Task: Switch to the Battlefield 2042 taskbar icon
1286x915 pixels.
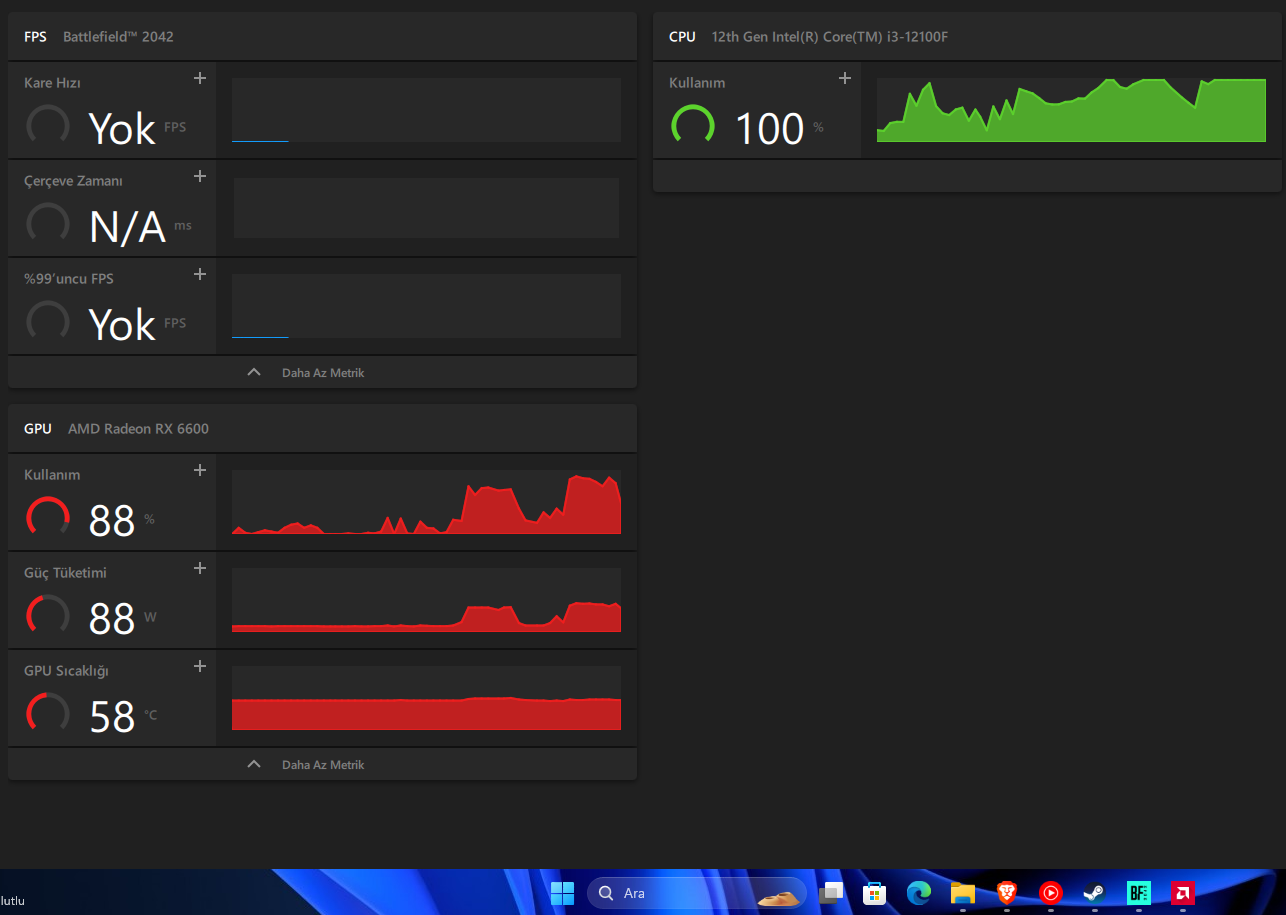Action: [1139, 893]
